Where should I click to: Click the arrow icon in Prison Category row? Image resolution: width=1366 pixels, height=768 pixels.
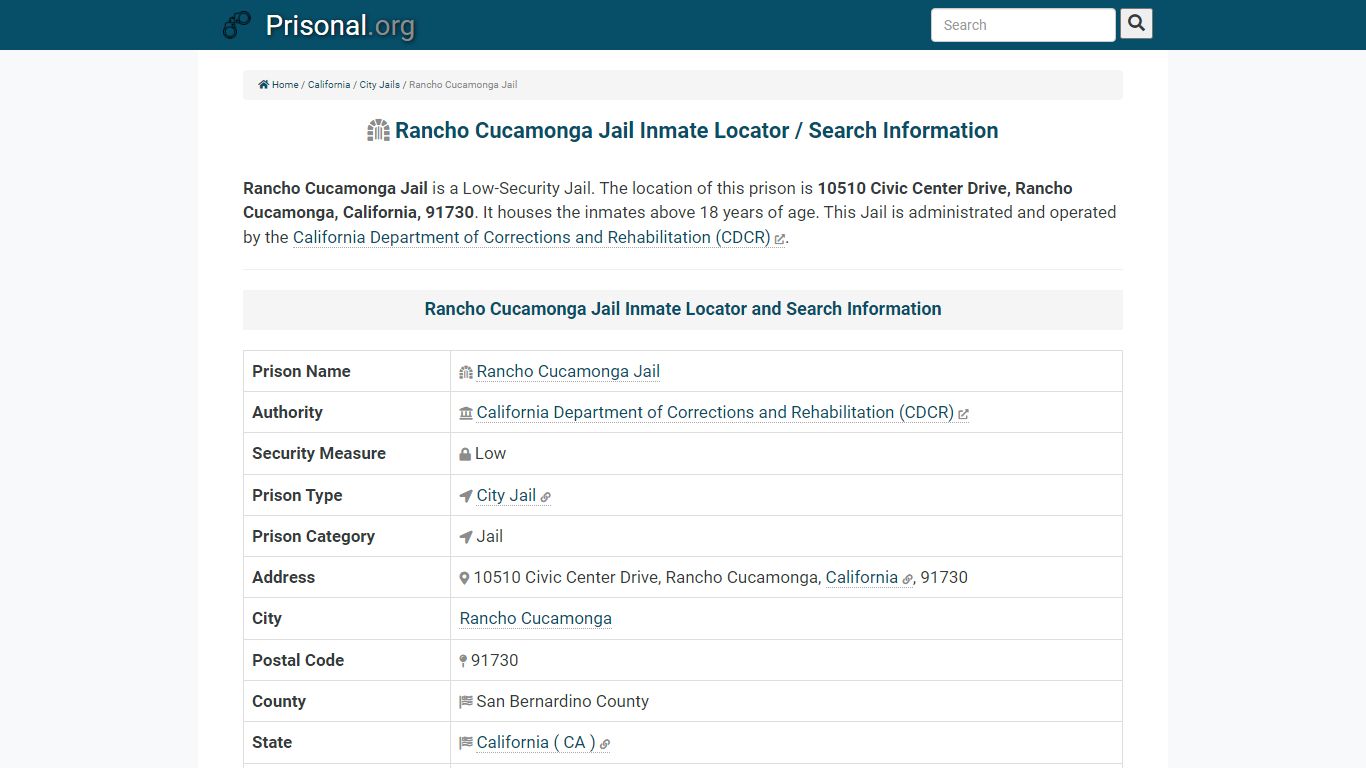pyautogui.click(x=466, y=537)
